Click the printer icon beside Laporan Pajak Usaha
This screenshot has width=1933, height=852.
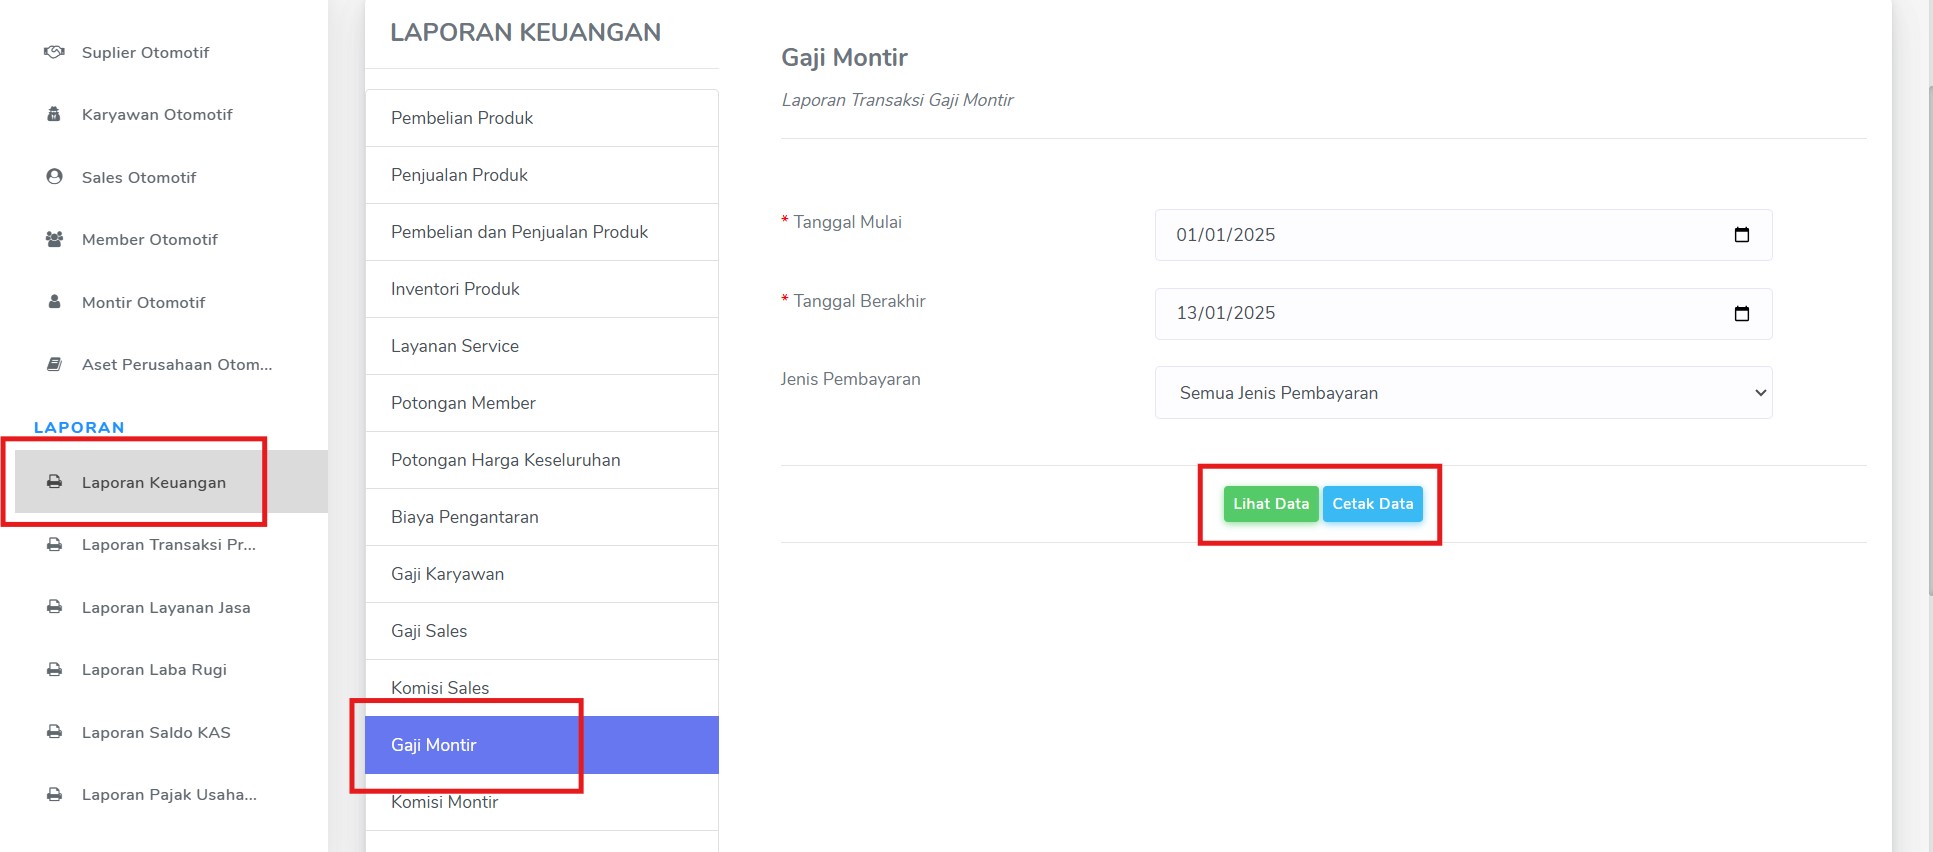[54, 794]
